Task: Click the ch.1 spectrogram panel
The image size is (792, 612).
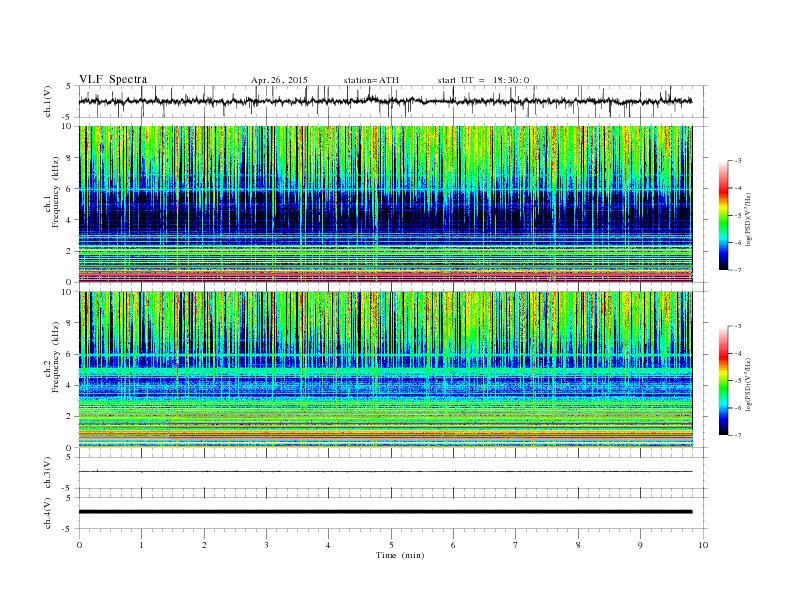Action: (385, 204)
